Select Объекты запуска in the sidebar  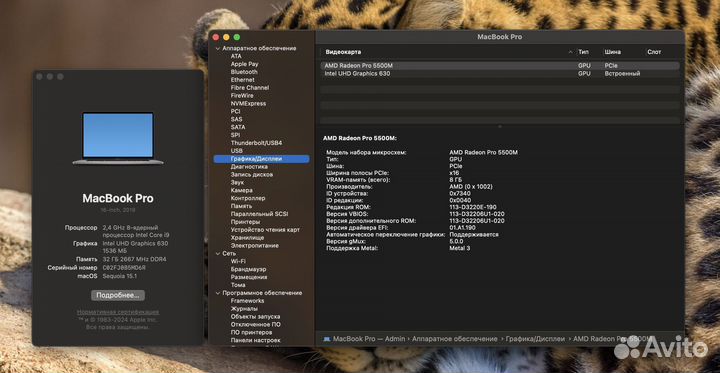(x=255, y=316)
